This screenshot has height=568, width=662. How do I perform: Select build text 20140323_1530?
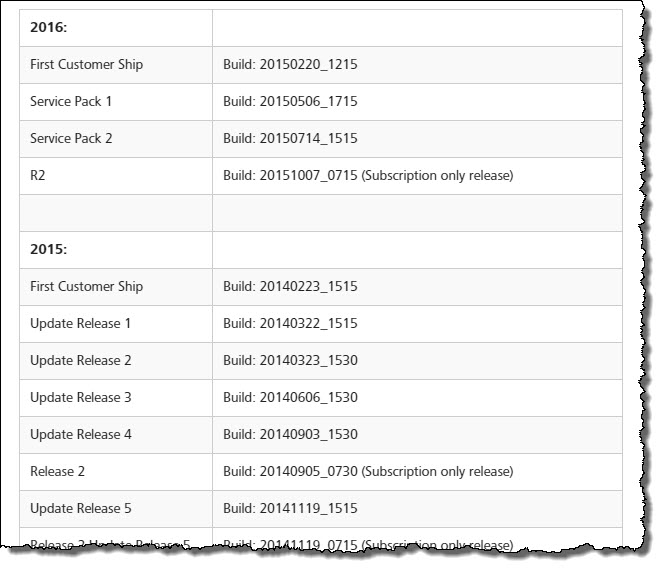[290, 360]
